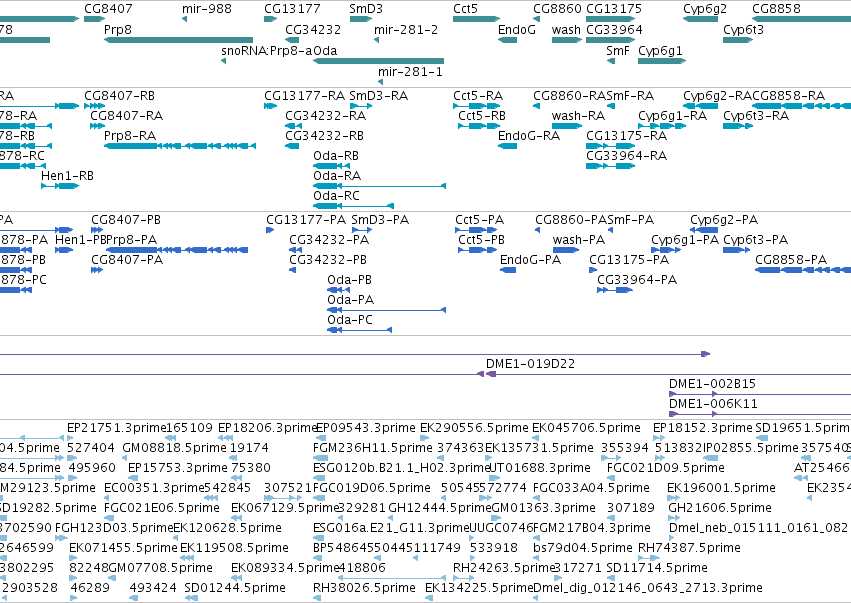
Task: Select EST FGM236H11.5prime
Action: tap(373, 448)
